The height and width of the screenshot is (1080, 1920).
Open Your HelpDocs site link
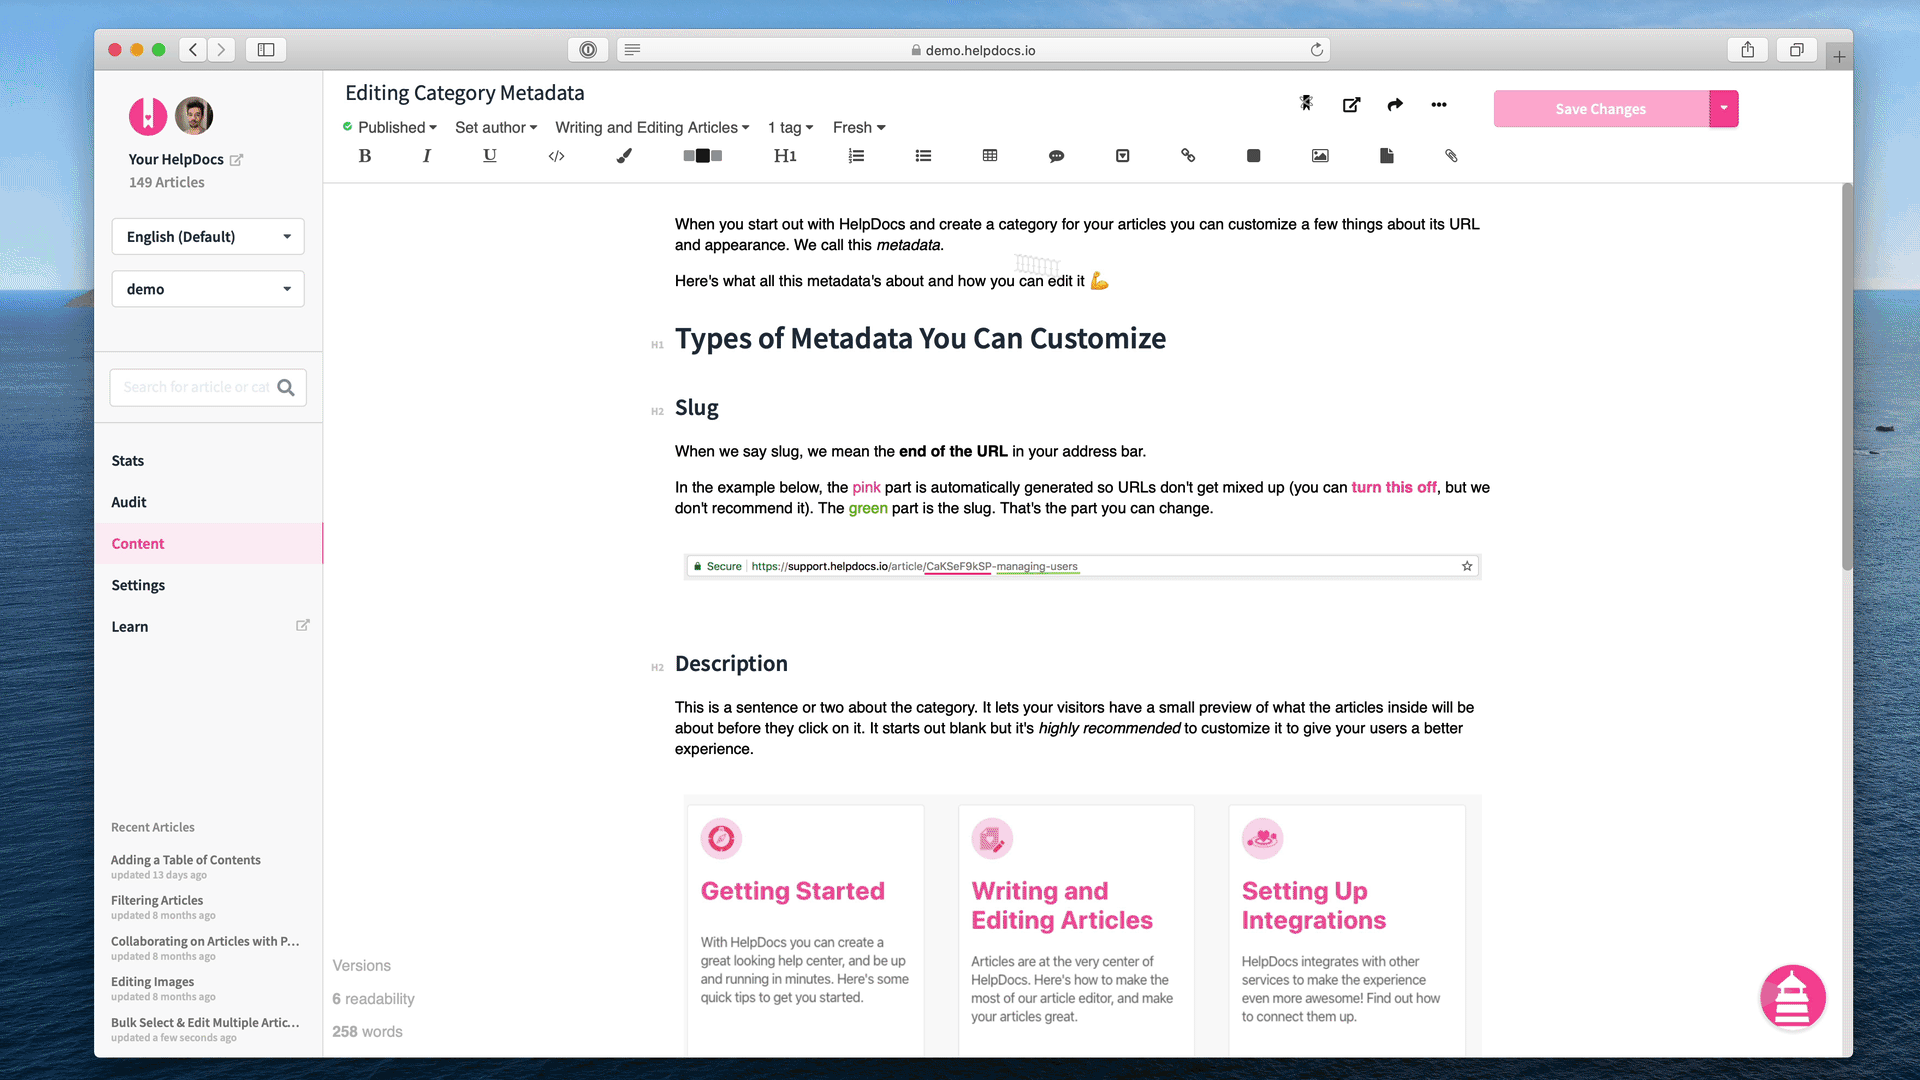(185, 159)
